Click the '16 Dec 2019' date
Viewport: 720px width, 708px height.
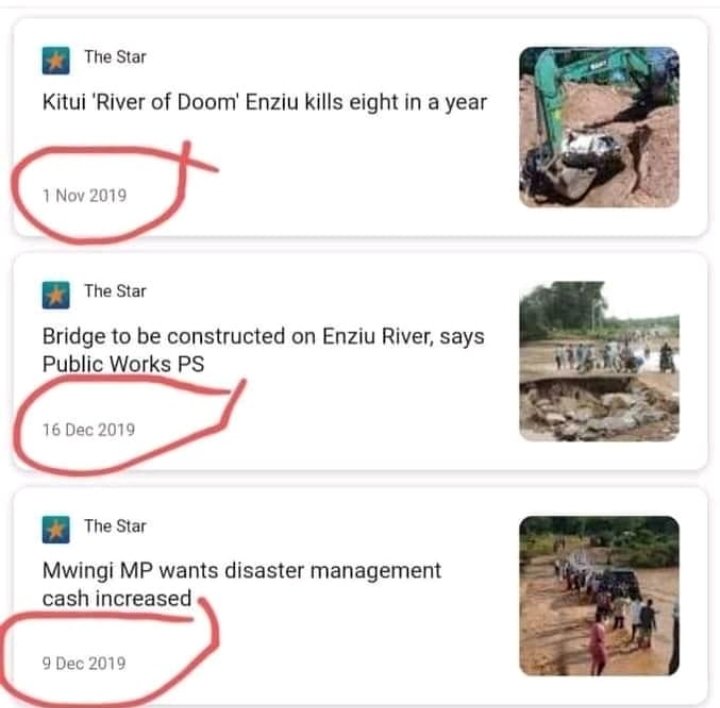[88, 430]
